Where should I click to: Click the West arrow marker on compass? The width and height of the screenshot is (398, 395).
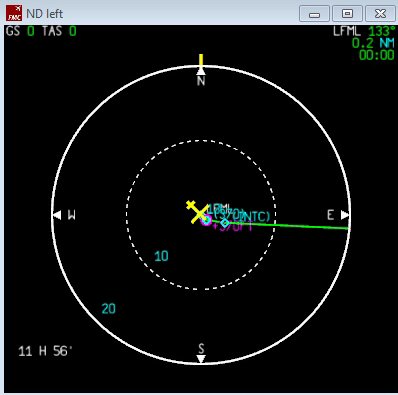57,215
